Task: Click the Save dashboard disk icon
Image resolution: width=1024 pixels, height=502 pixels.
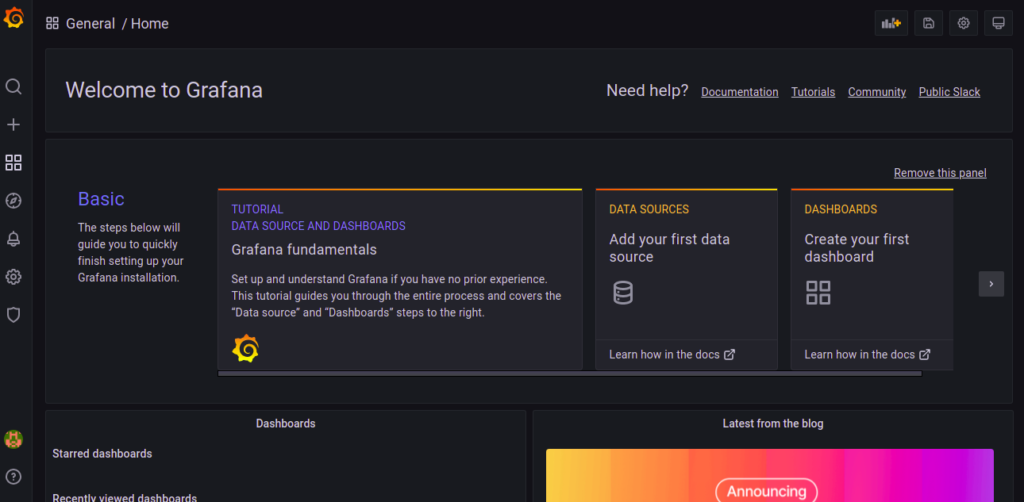Action: 929,23
